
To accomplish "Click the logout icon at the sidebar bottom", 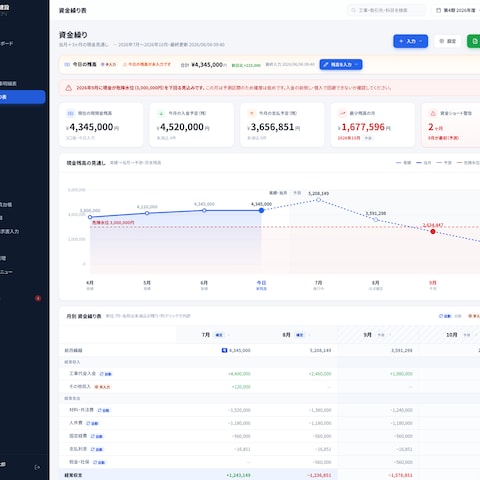I will click(37, 467).
